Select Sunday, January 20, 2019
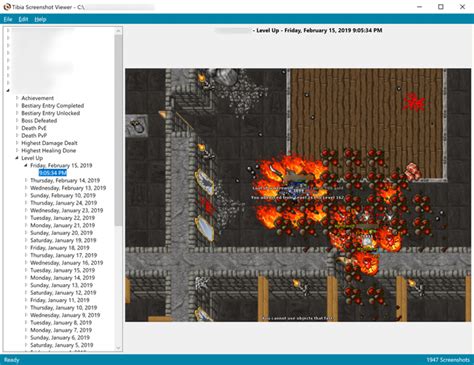The width and height of the screenshot is (474, 365). [x=62, y=233]
